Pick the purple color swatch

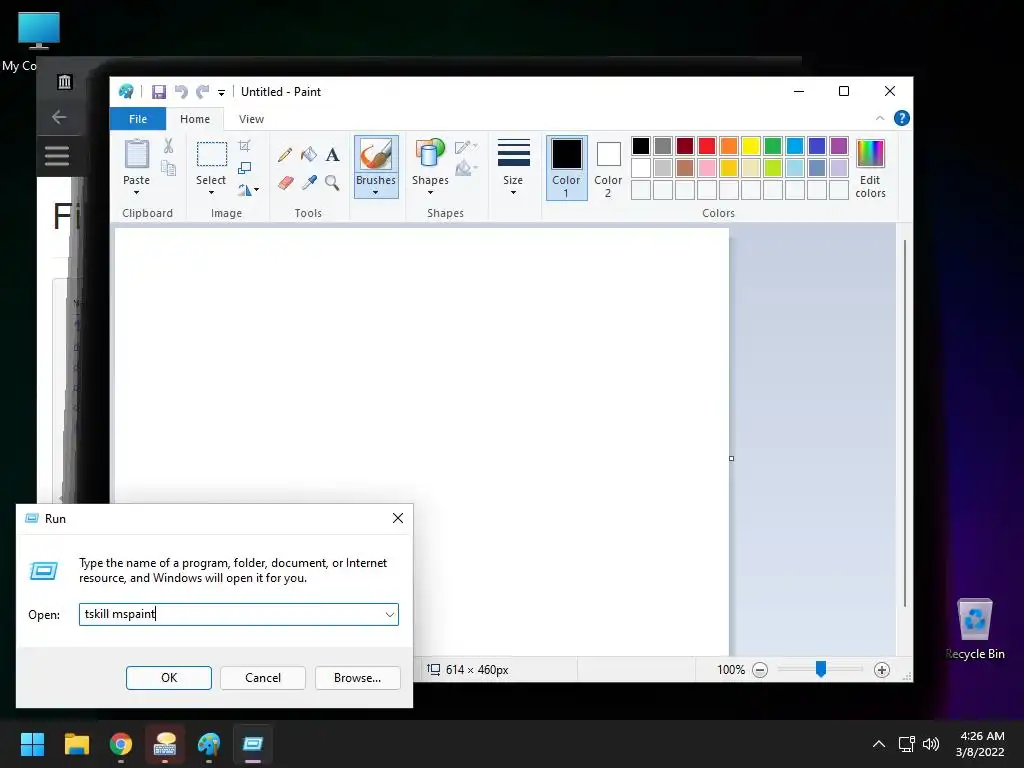click(839, 146)
